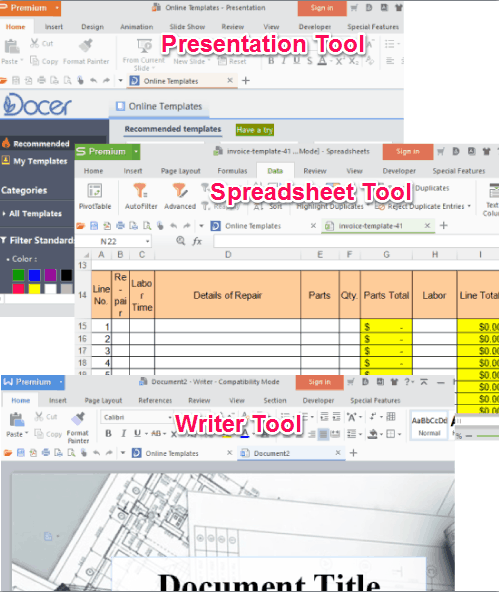Click undo arrow in Presentation quick toolbar
Screen dimensions: 499x592
coord(94,80)
